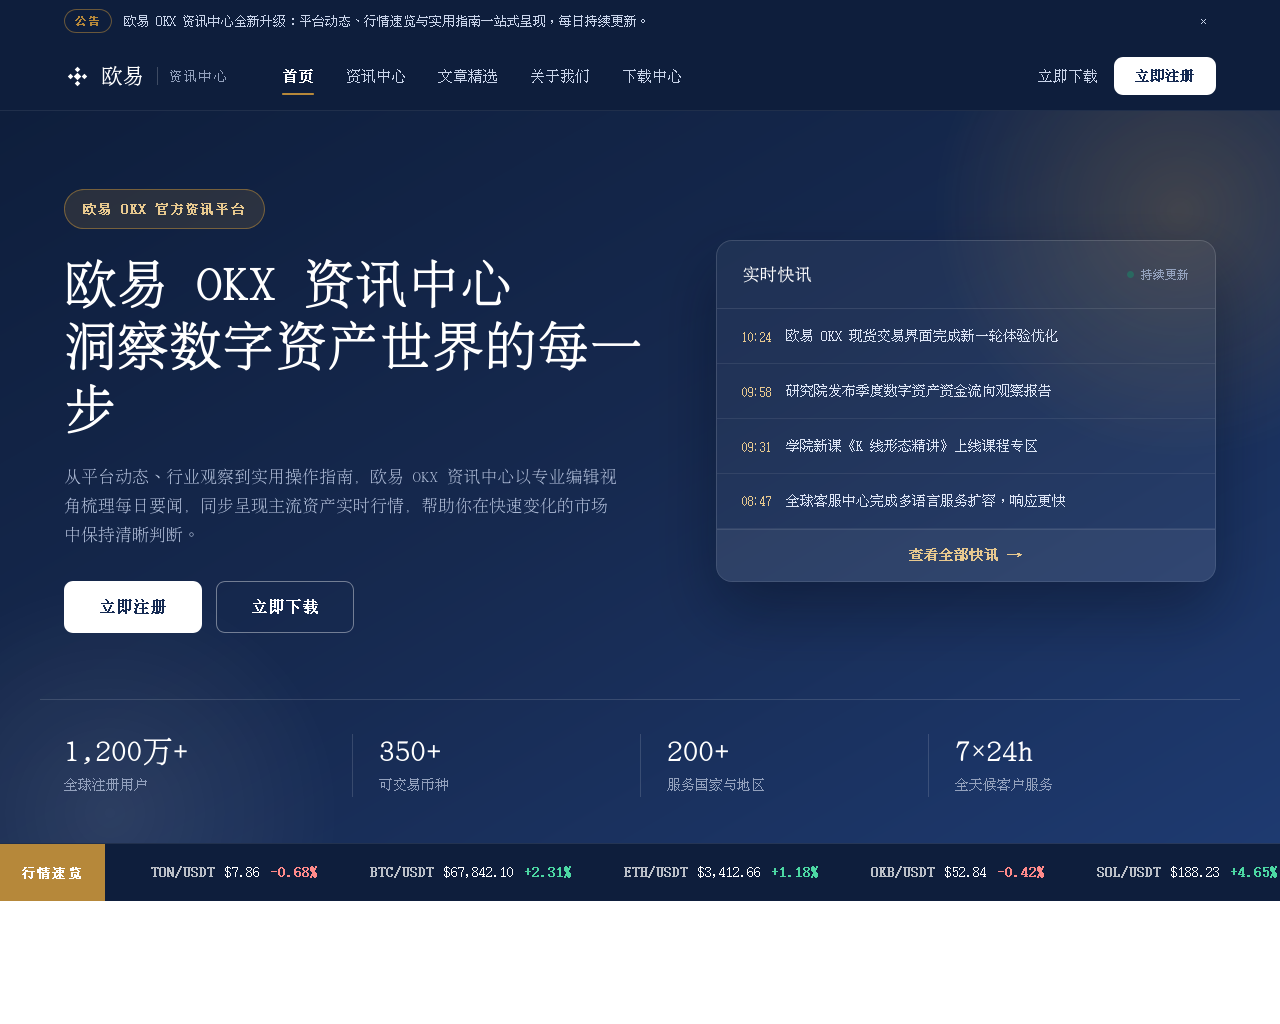
Task: Click the 1,200万+ 全球注册用户 stat
Action: pos(126,765)
